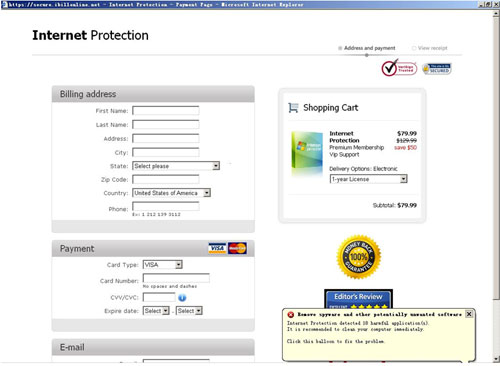Viewport: 500px width, 366px height.
Task: Click the shopping cart icon
Action: tap(293, 108)
